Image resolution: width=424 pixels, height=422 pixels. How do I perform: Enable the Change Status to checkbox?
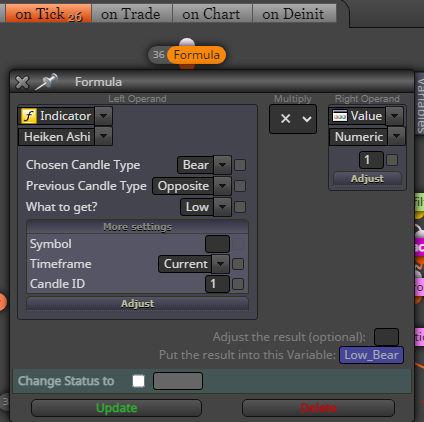(x=139, y=381)
